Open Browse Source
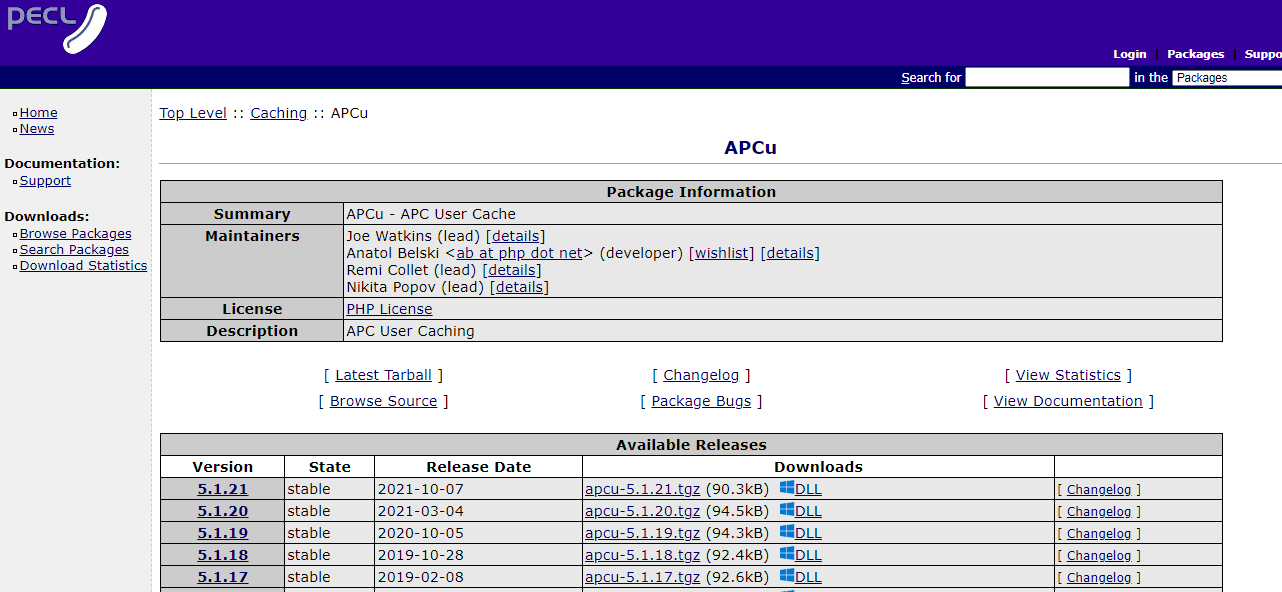The image size is (1282, 592). click(383, 400)
